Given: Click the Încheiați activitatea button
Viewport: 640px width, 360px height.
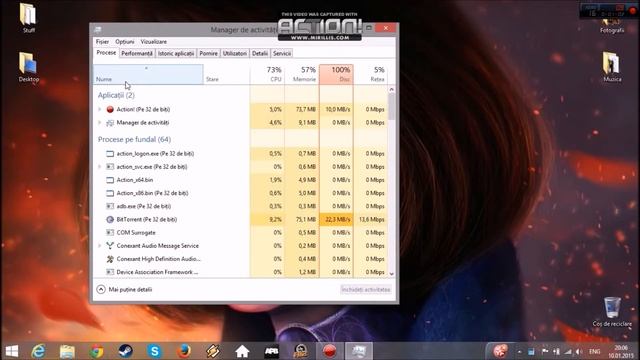Looking at the screenshot, I should click(366, 289).
